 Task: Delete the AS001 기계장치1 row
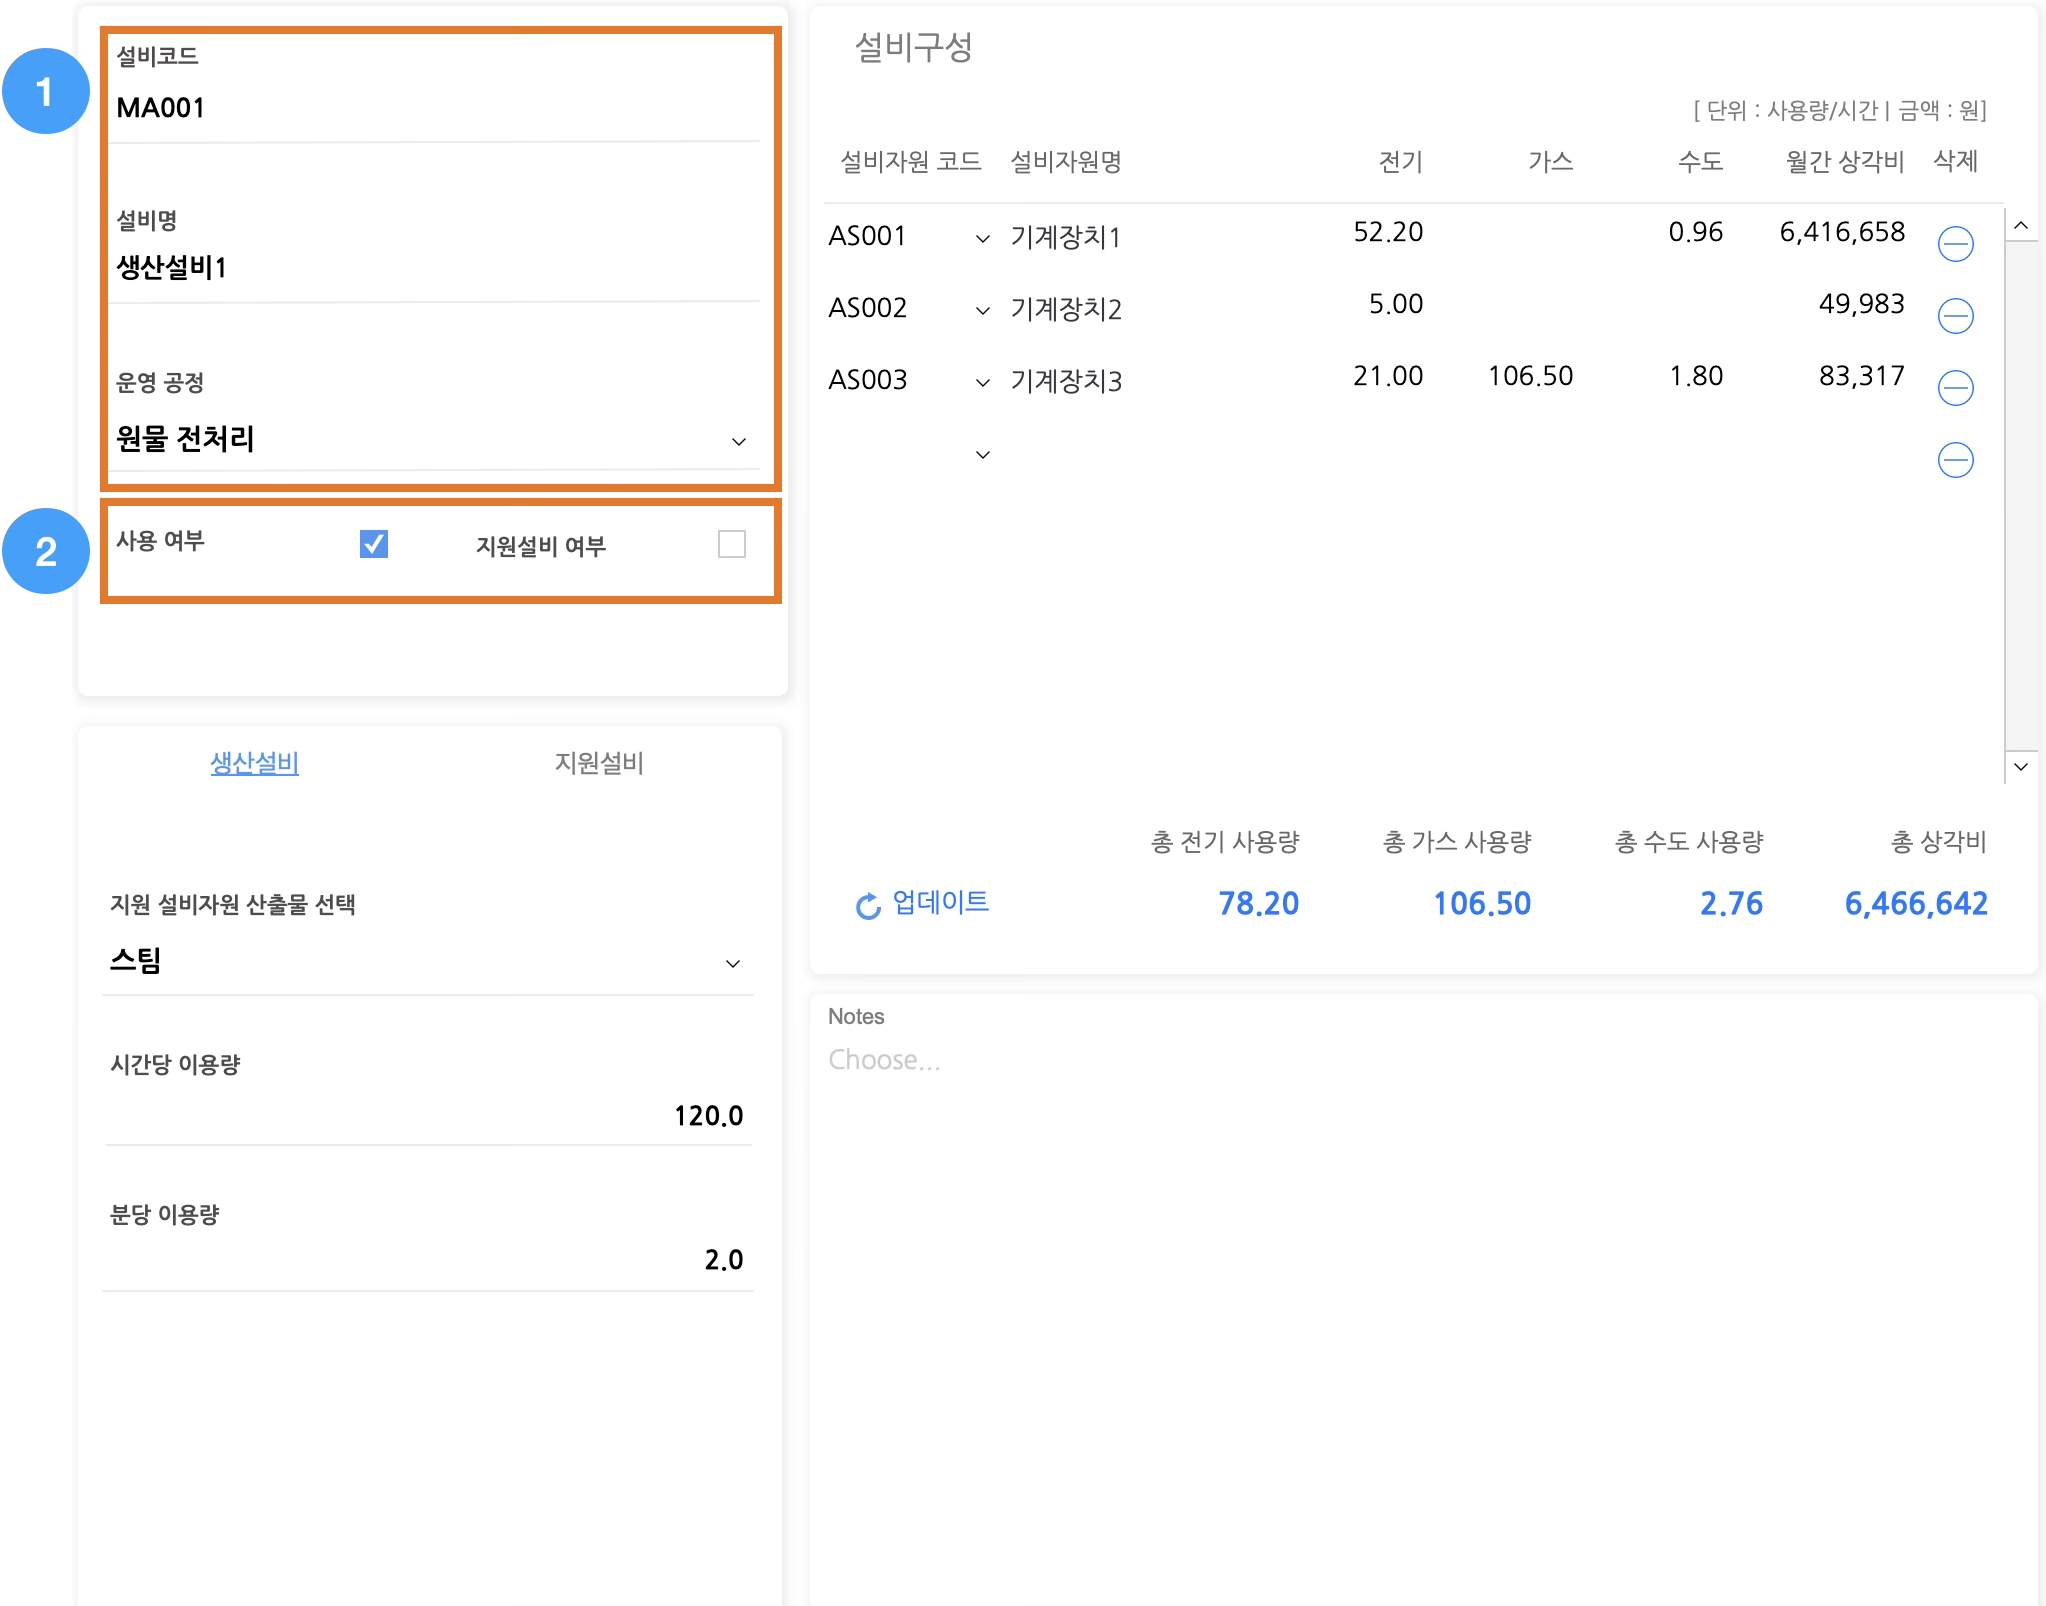[x=1955, y=244]
